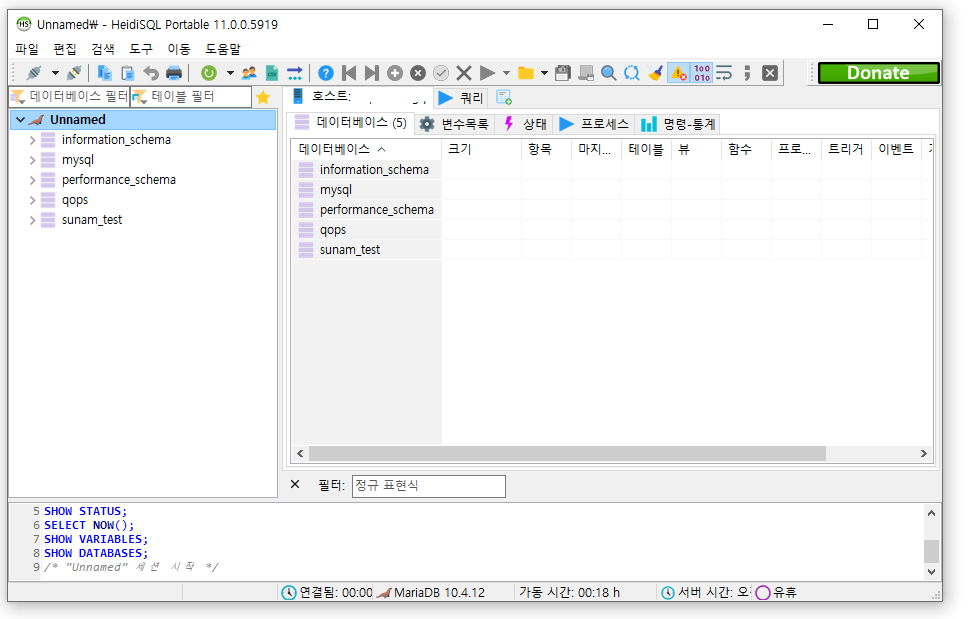Click the save snippet icon
The height and width of the screenshot is (619, 970).
pos(586,73)
